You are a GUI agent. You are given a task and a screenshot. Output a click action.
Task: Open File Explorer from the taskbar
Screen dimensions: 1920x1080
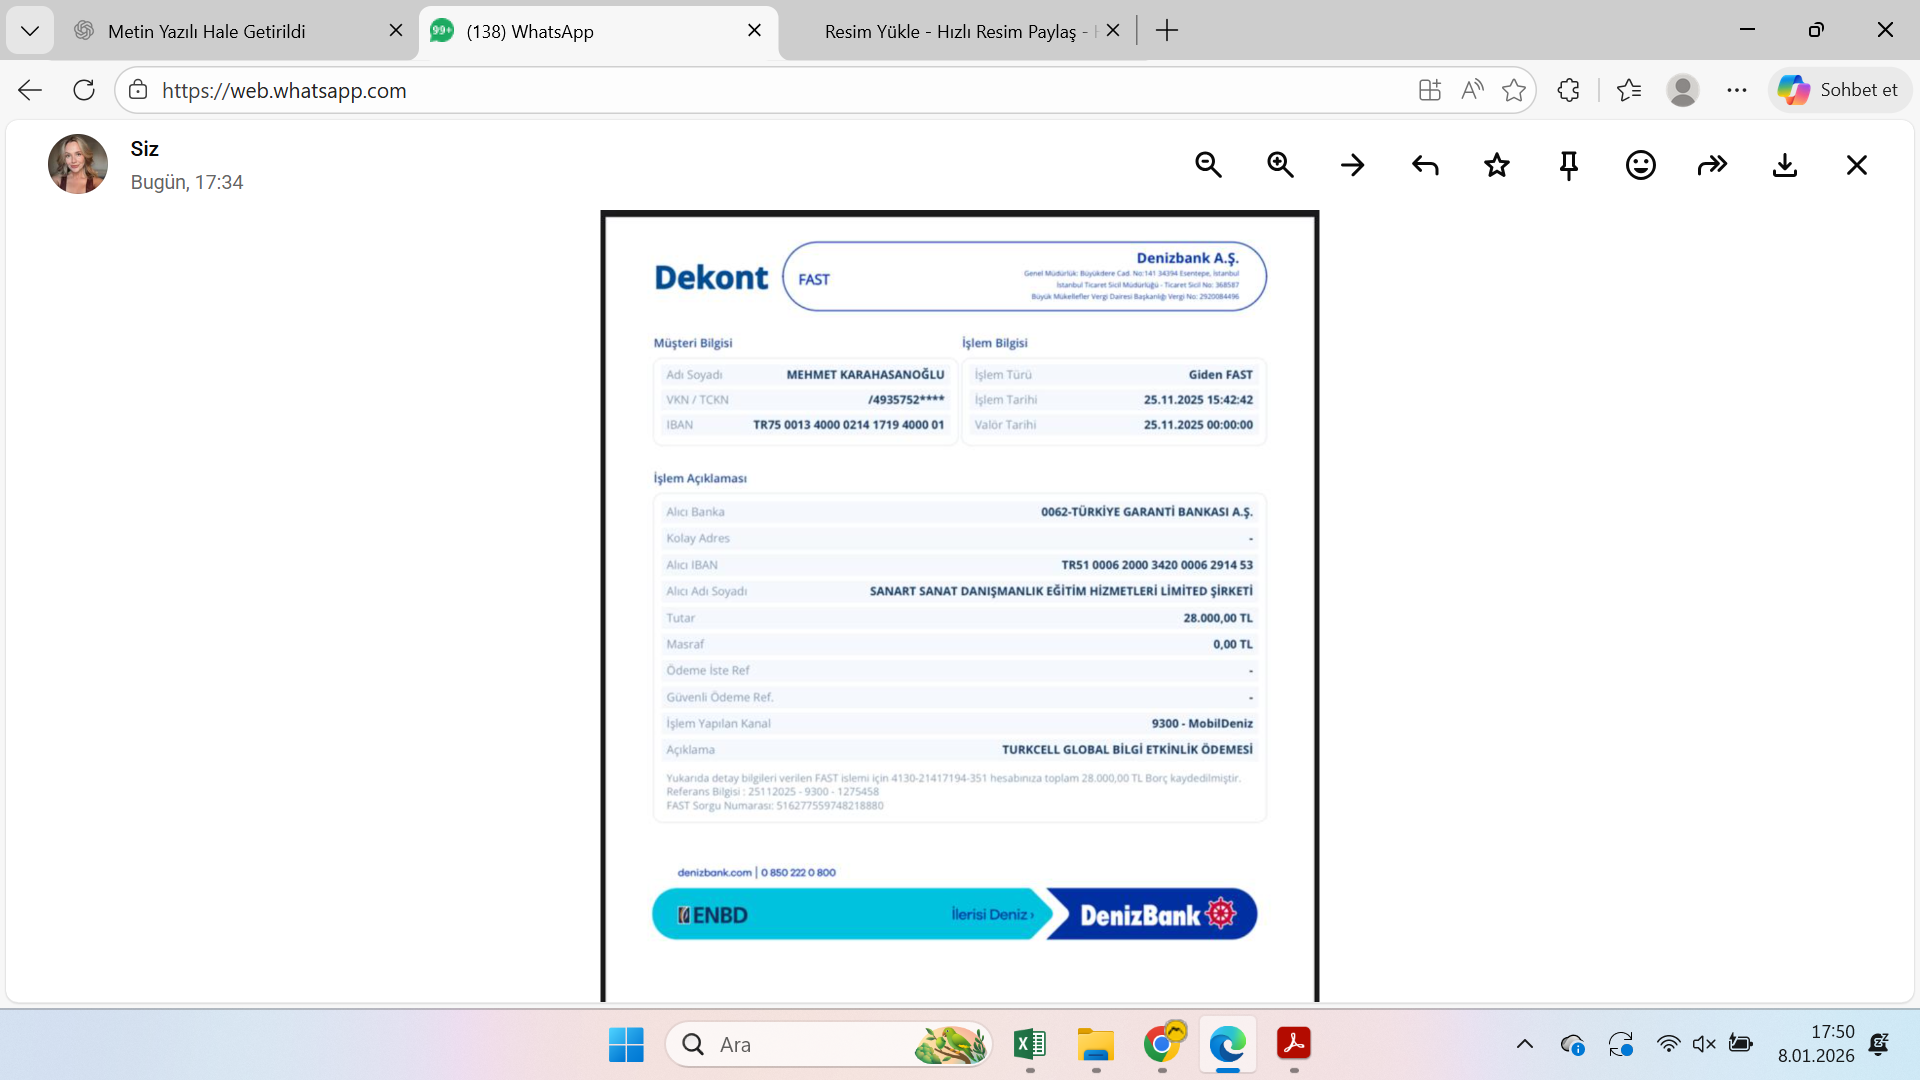pyautogui.click(x=1096, y=1045)
